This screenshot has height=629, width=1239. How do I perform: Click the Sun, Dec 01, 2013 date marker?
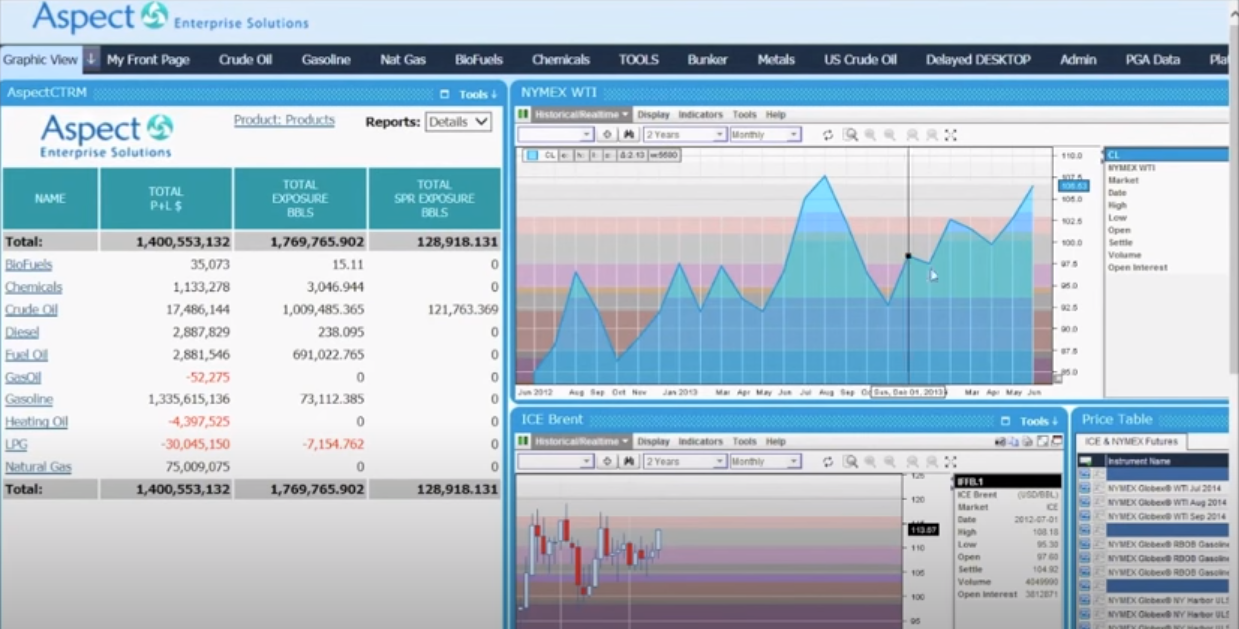[x=908, y=393]
